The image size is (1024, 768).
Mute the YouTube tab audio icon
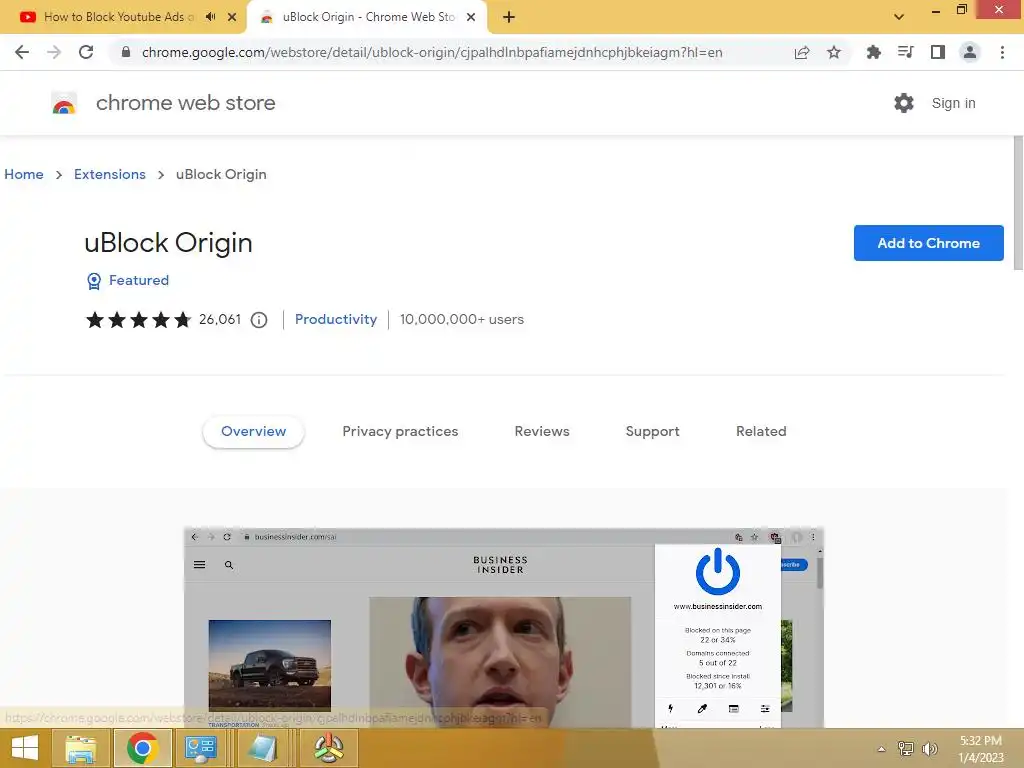click(210, 17)
